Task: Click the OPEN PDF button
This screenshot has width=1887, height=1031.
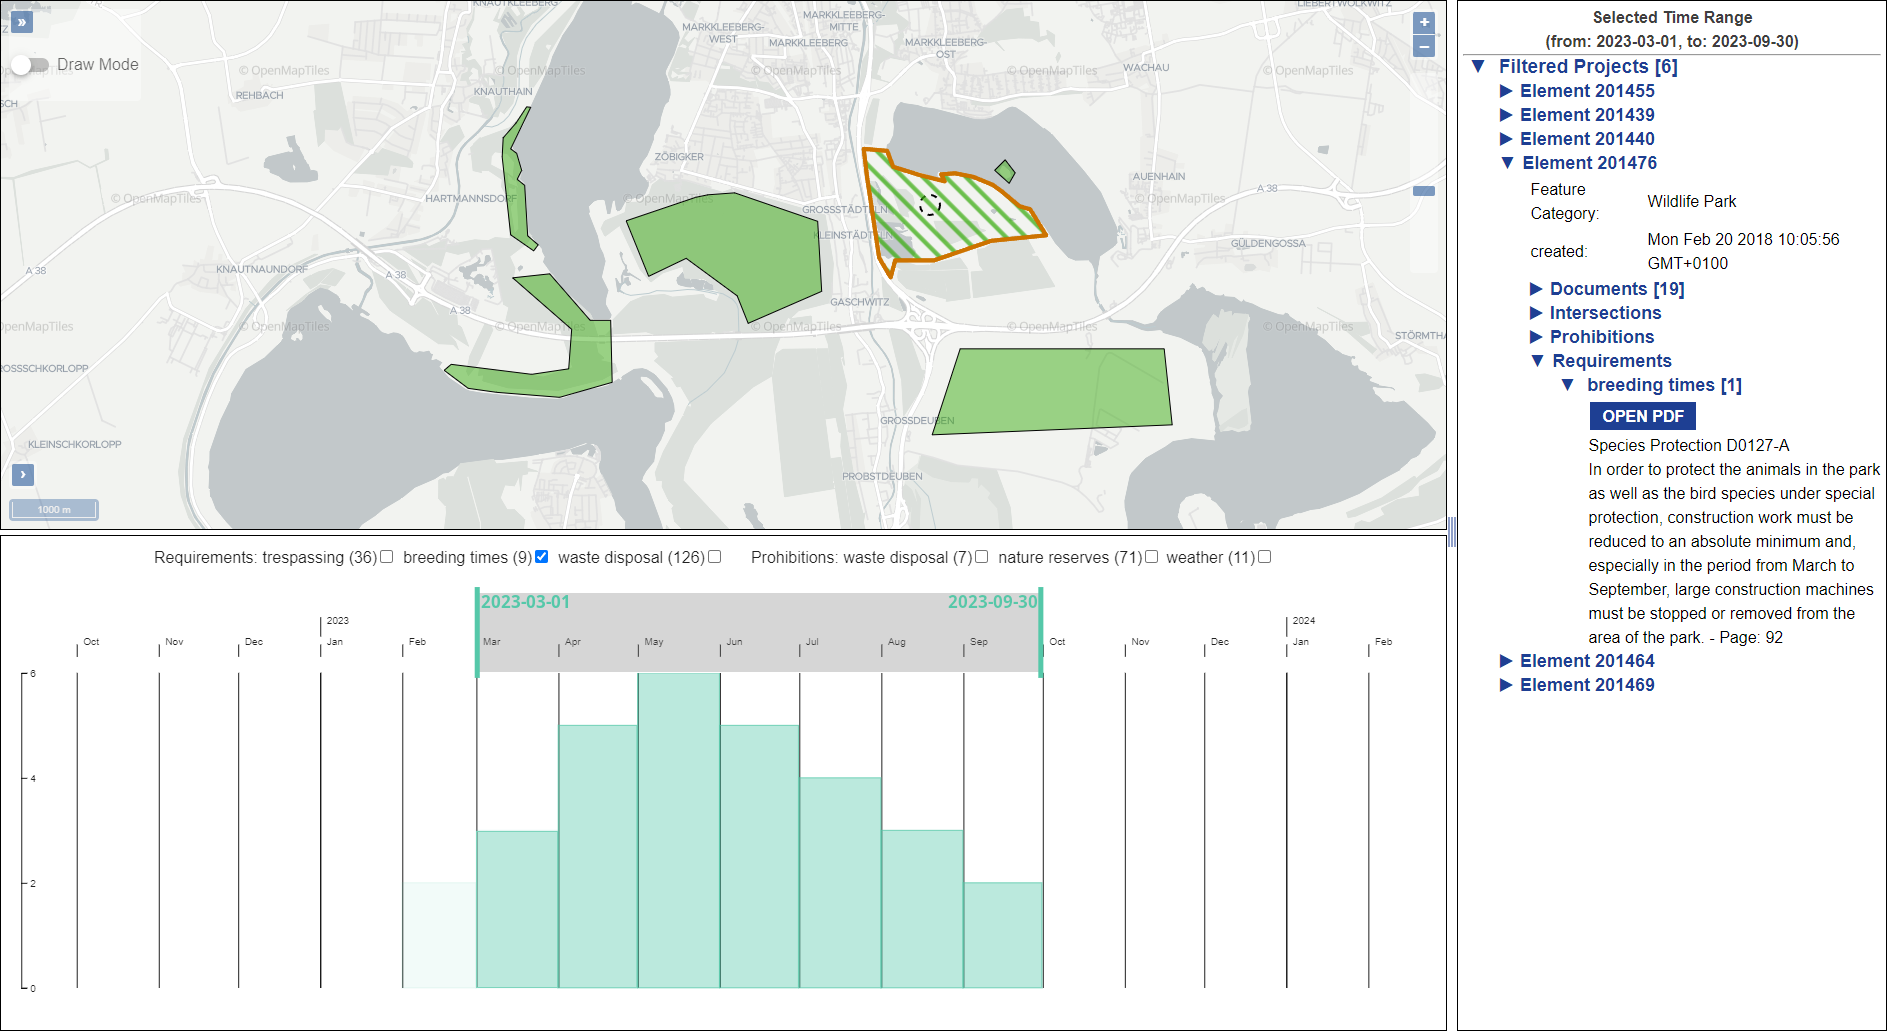Action: coord(1642,416)
